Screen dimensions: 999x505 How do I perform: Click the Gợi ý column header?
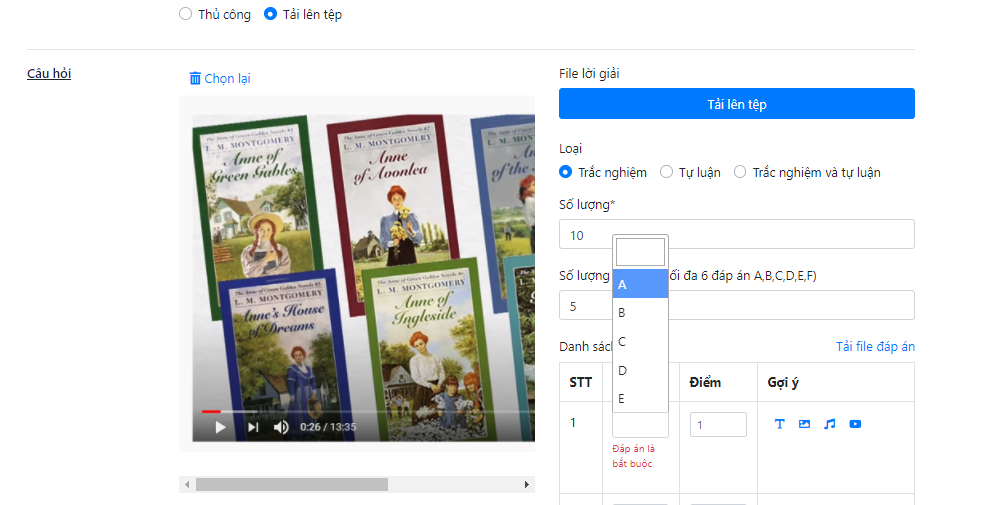(x=783, y=382)
